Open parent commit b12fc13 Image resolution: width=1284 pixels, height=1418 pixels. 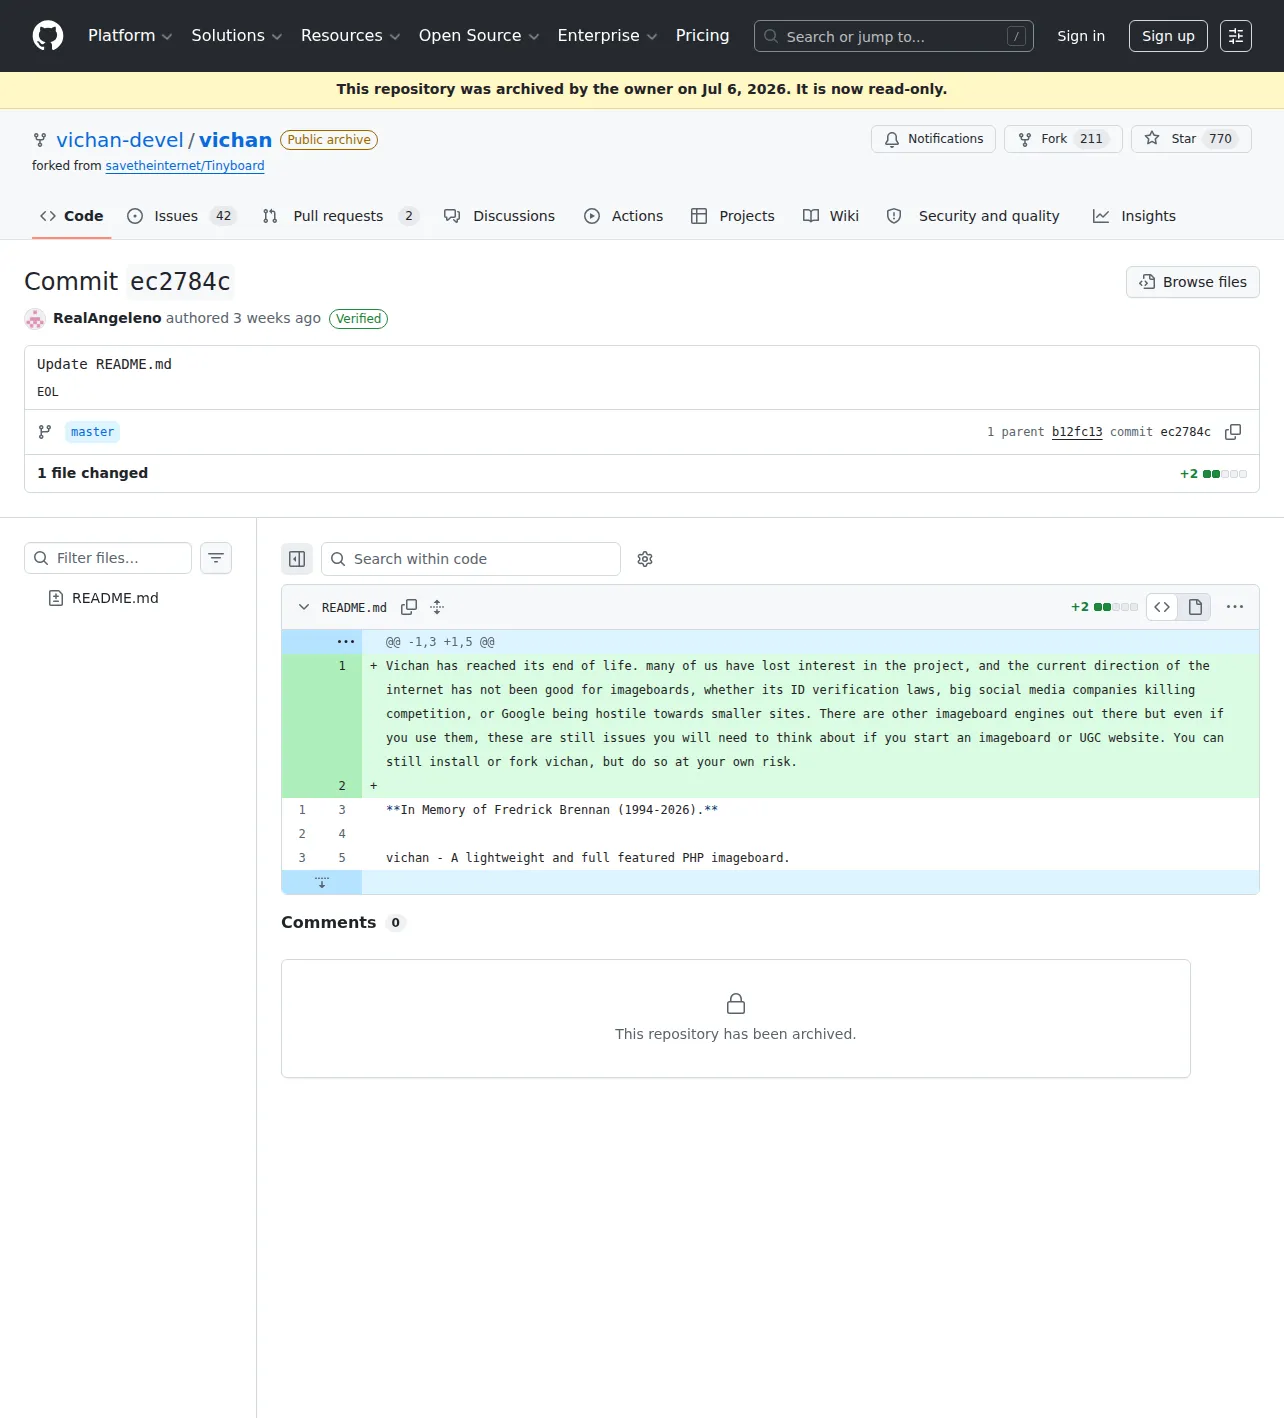pyautogui.click(x=1077, y=432)
